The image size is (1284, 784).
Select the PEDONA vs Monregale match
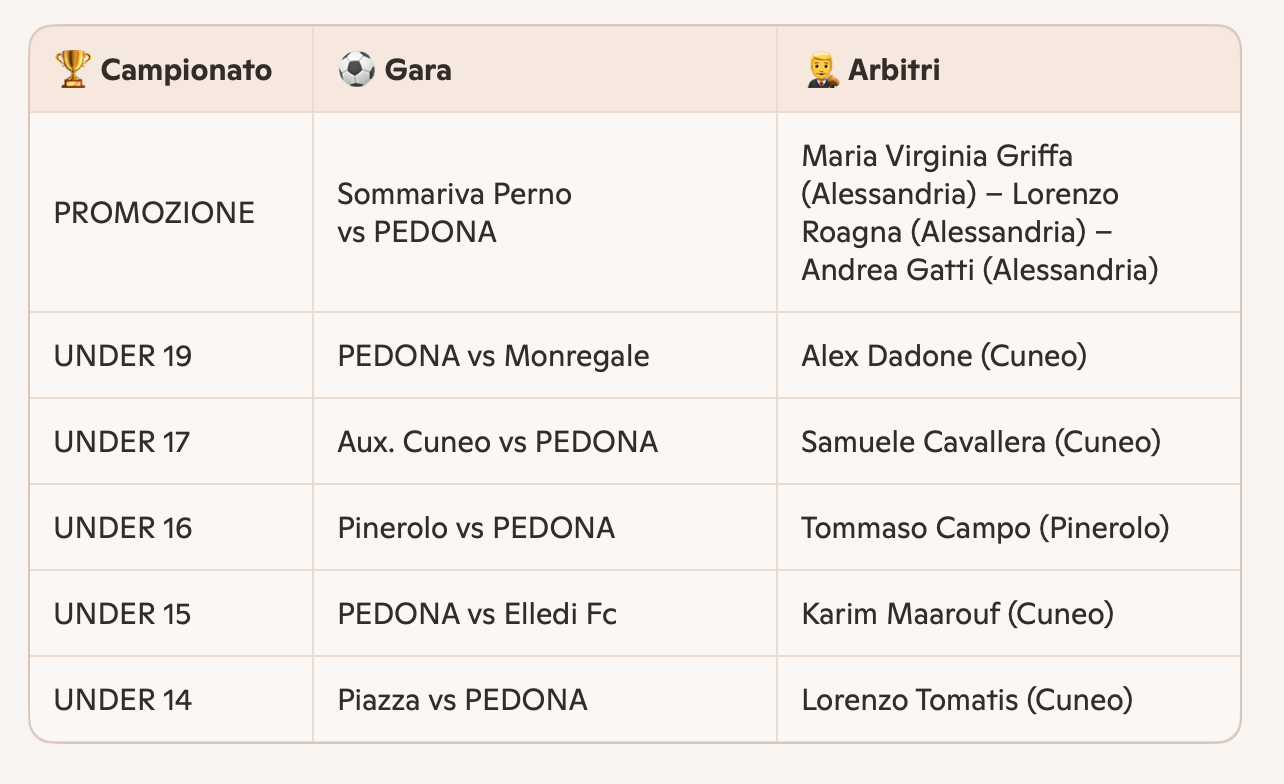(493, 356)
